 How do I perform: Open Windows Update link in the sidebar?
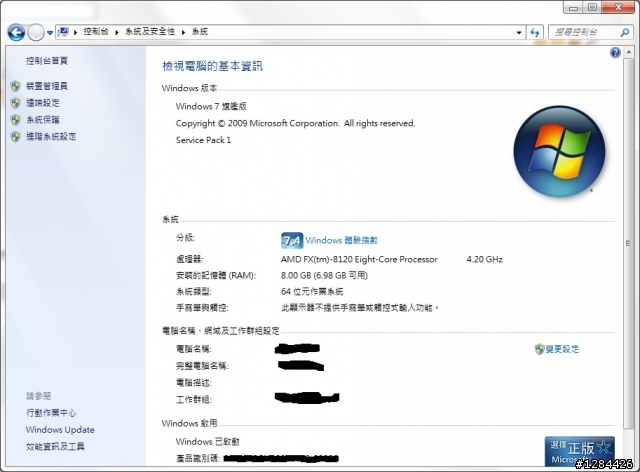pos(60,430)
